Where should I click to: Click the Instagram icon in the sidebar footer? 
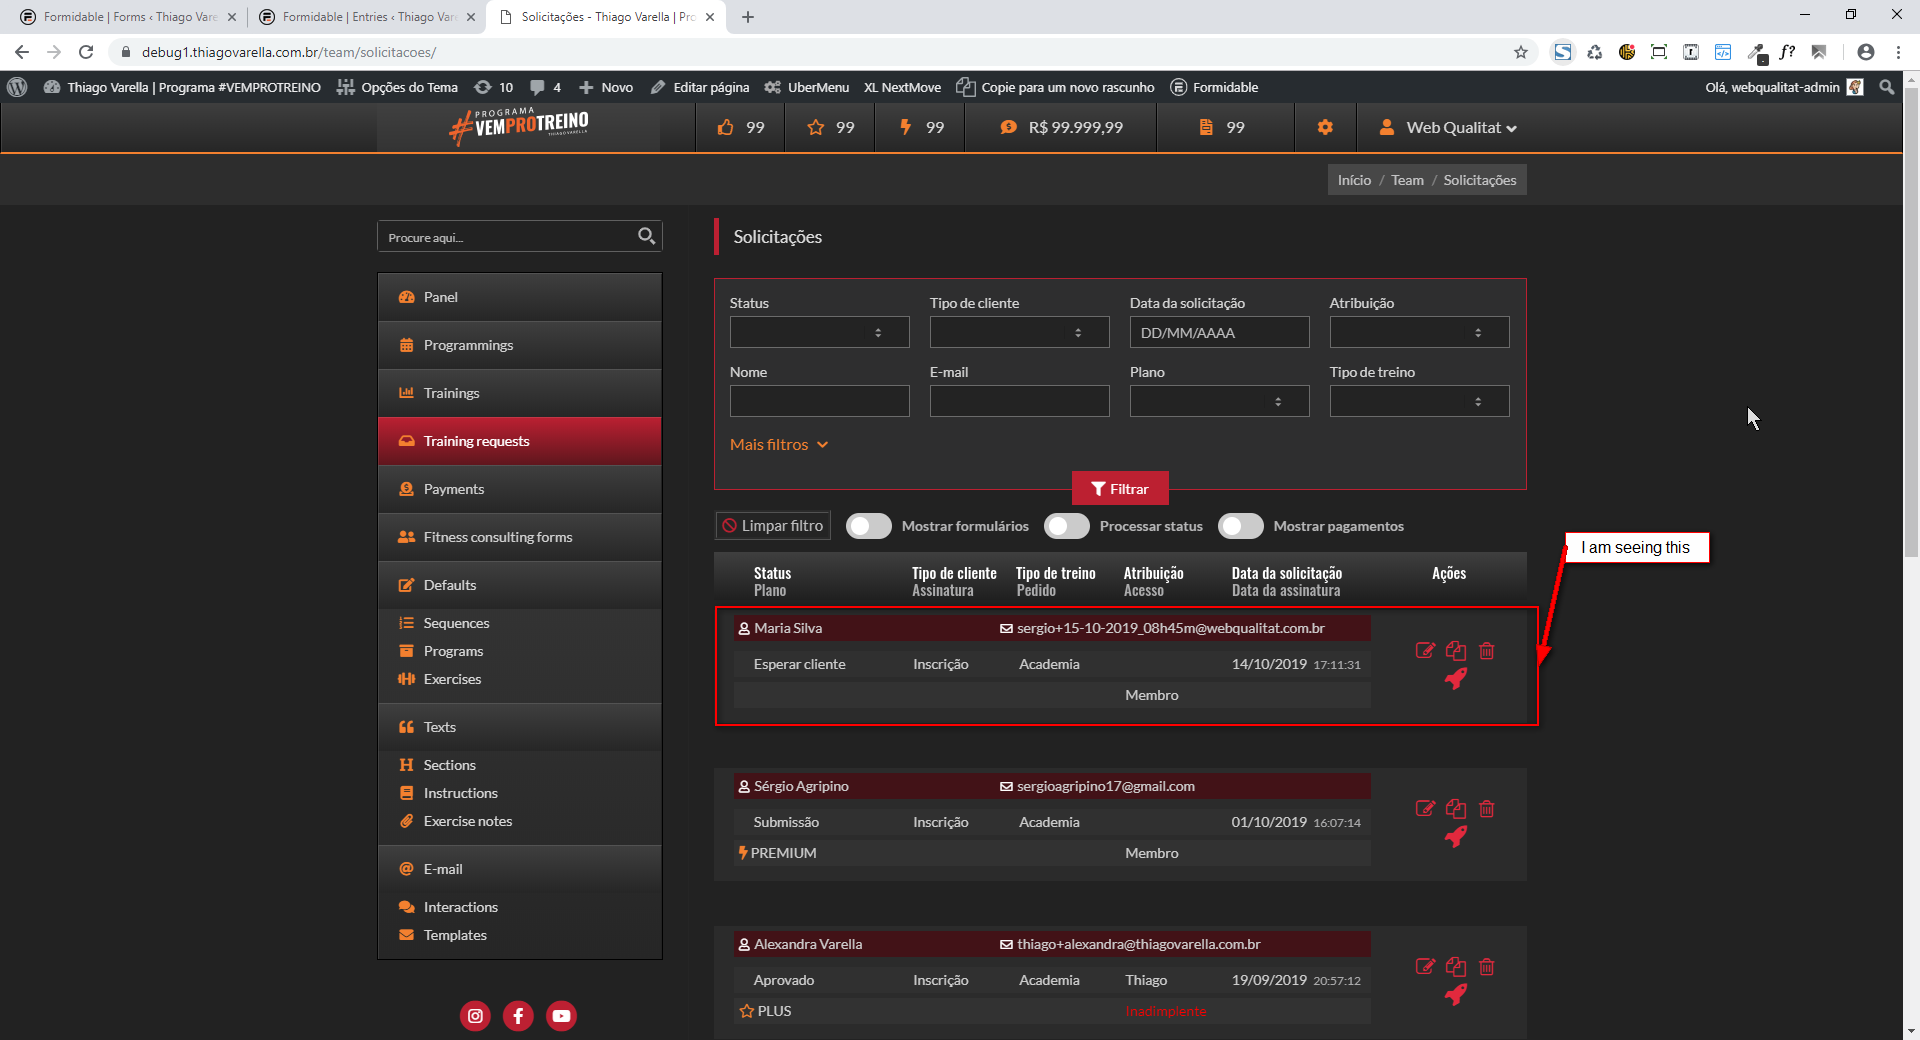click(475, 1016)
